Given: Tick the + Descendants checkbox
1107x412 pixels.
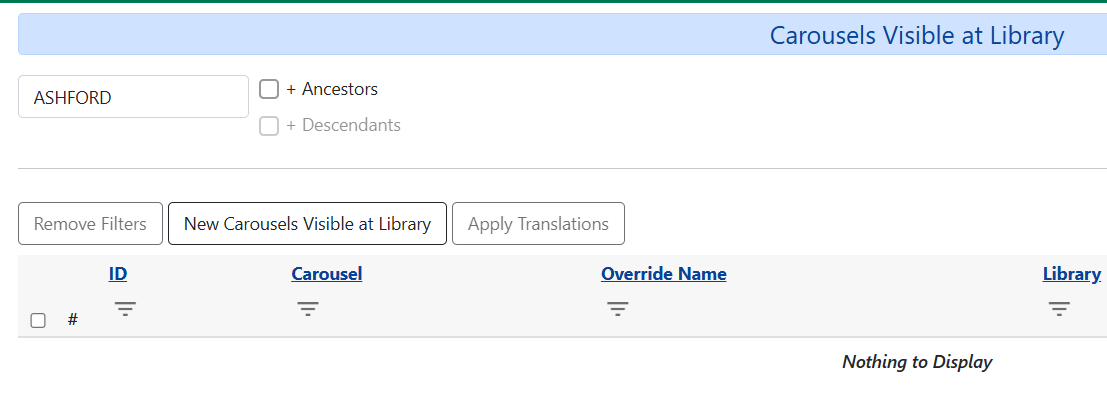Looking at the screenshot, I should [x=269, y=126].
